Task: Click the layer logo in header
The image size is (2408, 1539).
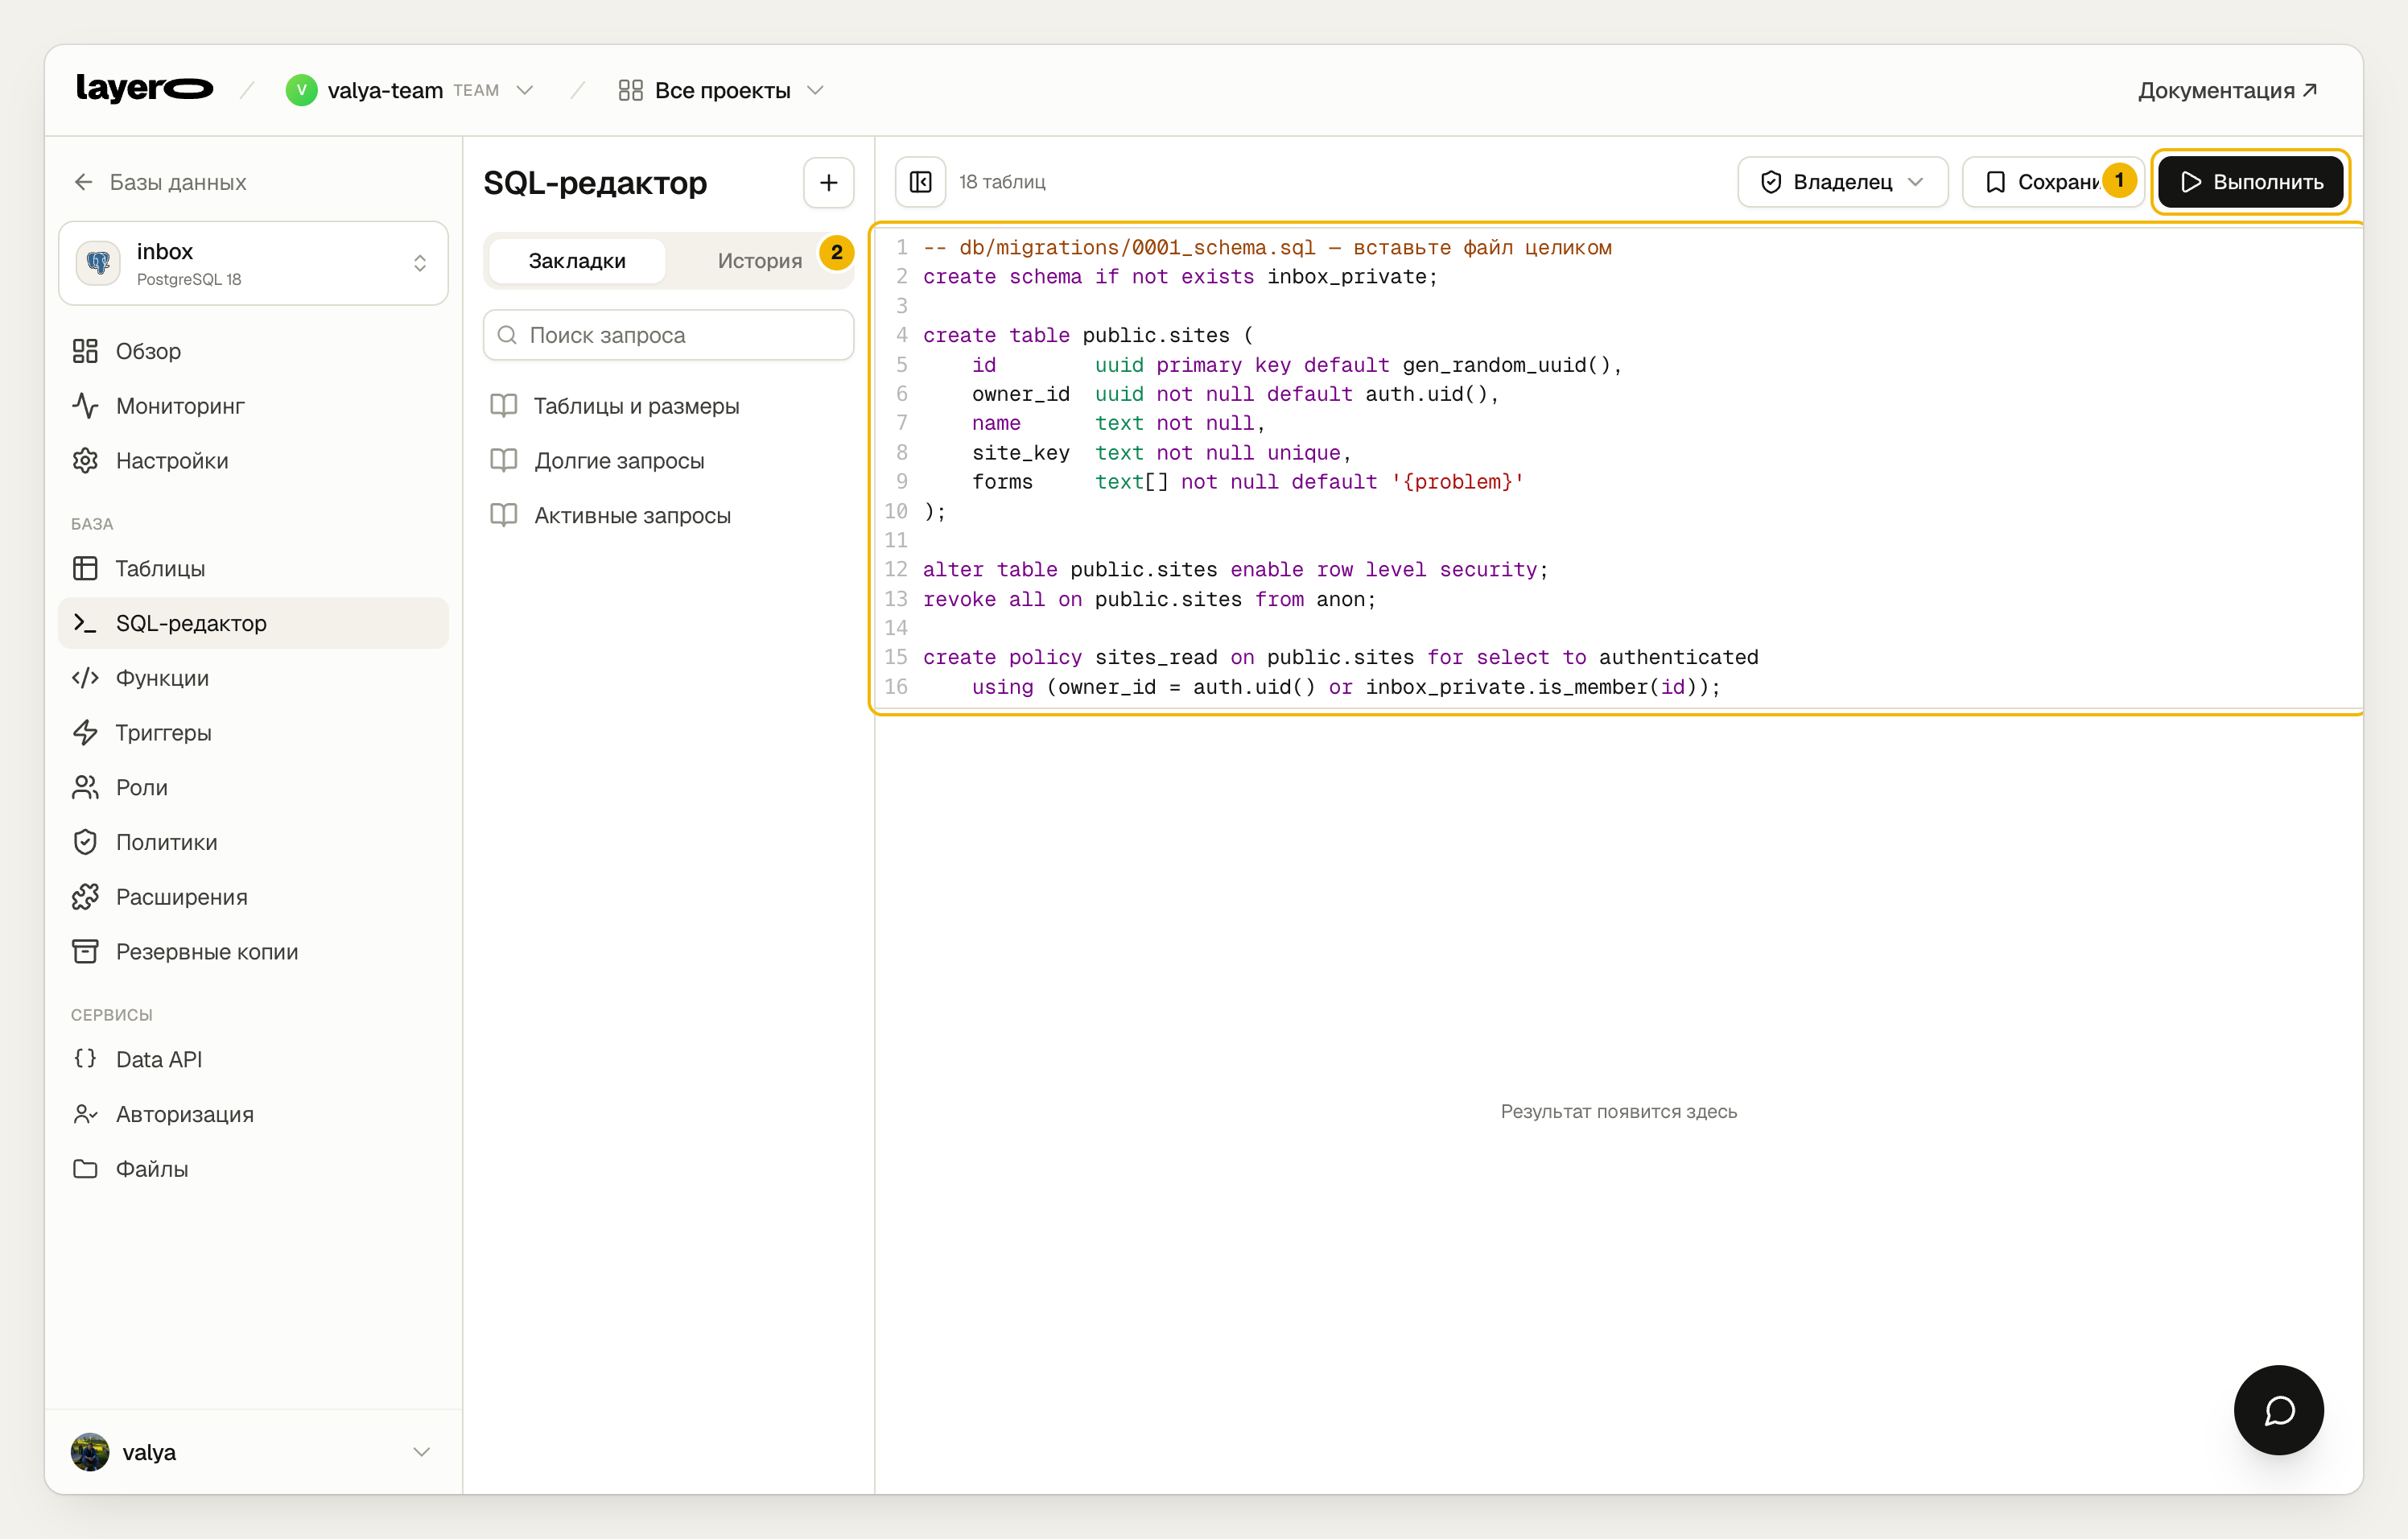Action: pos(144,89)
